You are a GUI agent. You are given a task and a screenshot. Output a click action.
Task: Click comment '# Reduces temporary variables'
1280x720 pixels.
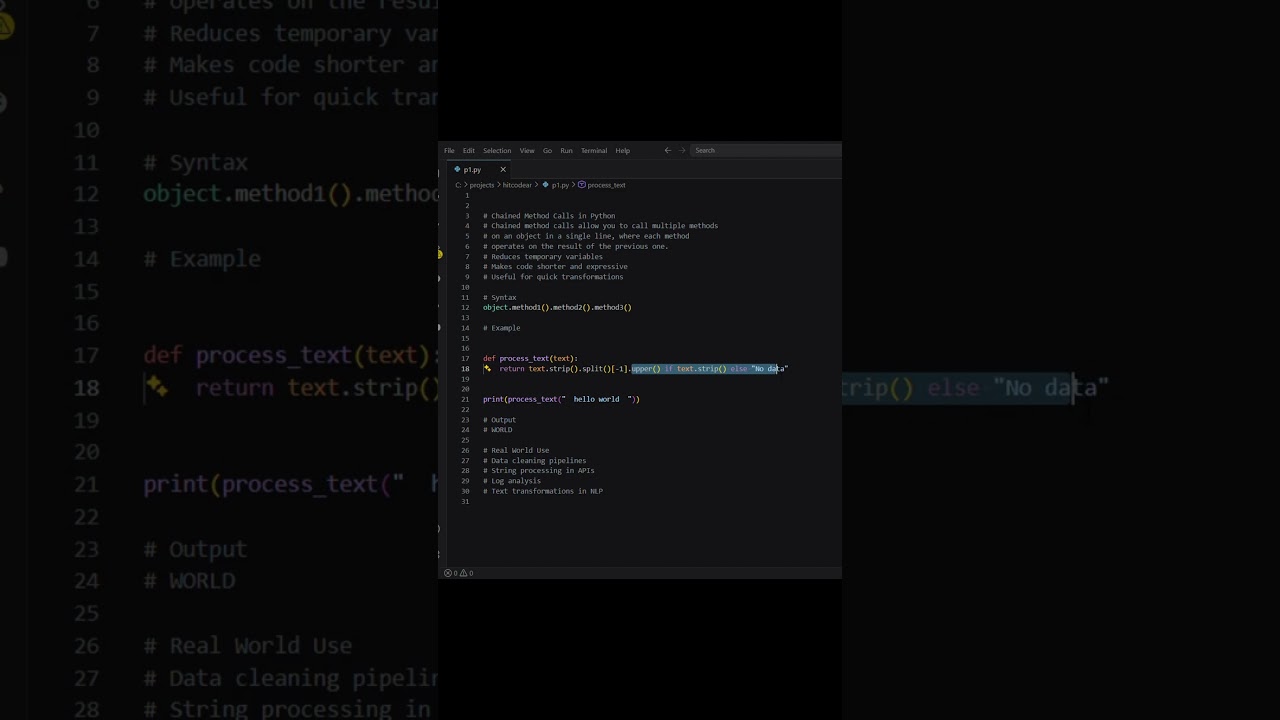click(x=543, y=257)
